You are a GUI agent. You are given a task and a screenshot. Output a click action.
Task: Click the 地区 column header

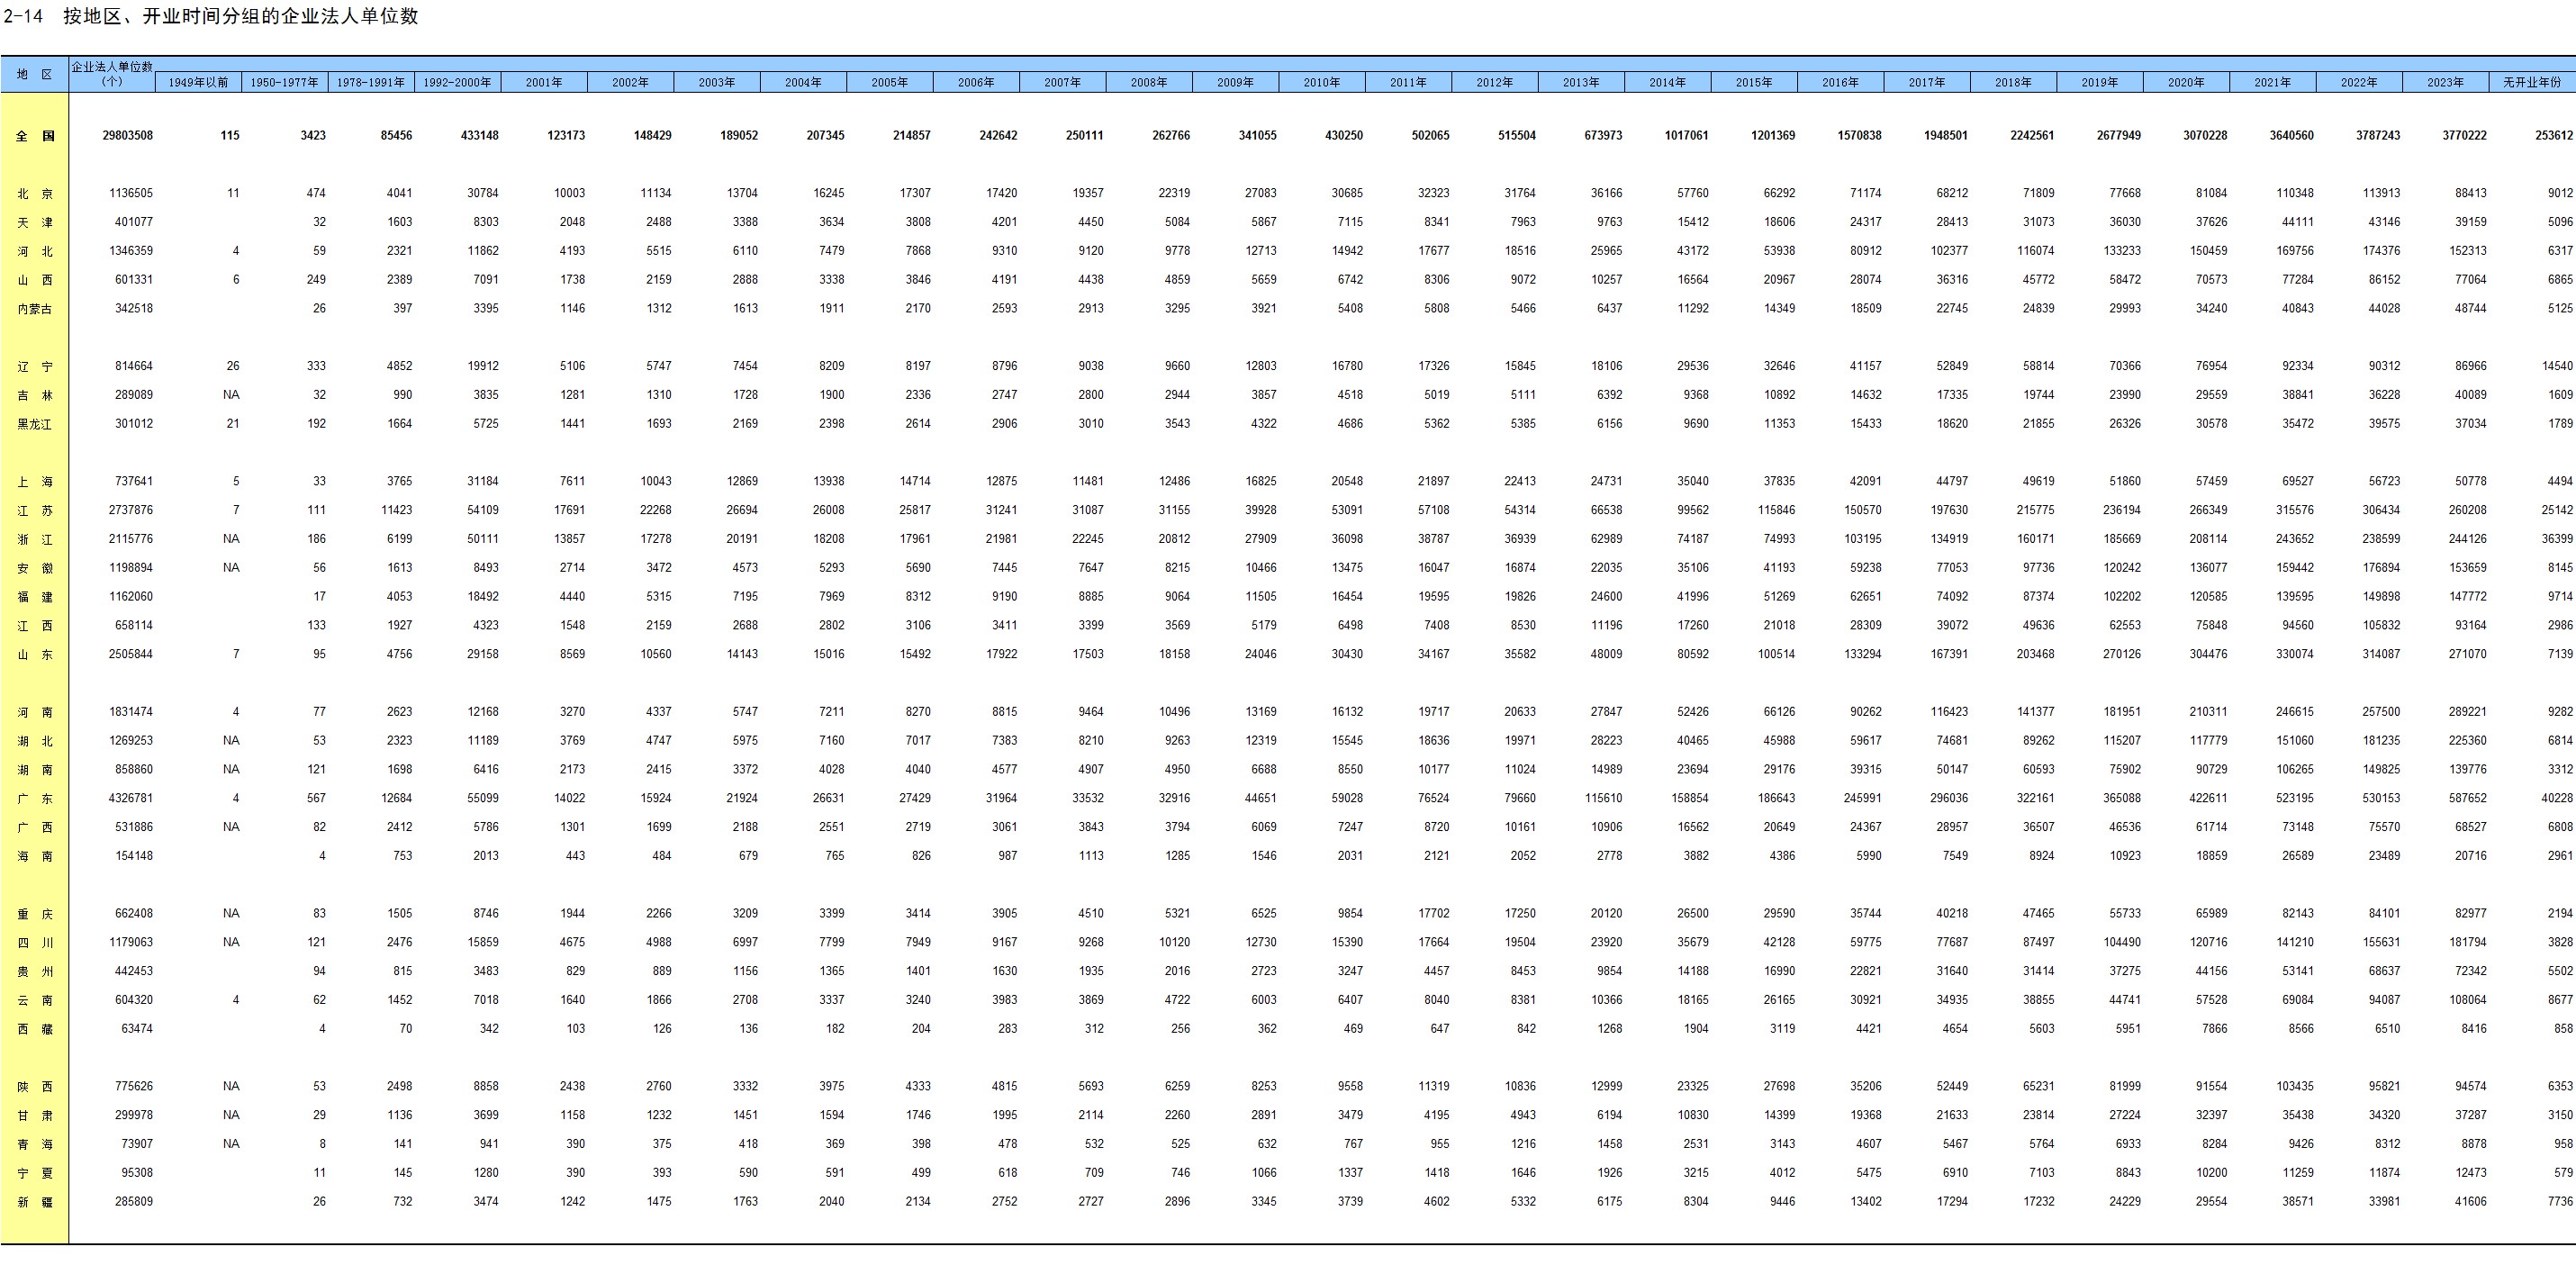34,74
